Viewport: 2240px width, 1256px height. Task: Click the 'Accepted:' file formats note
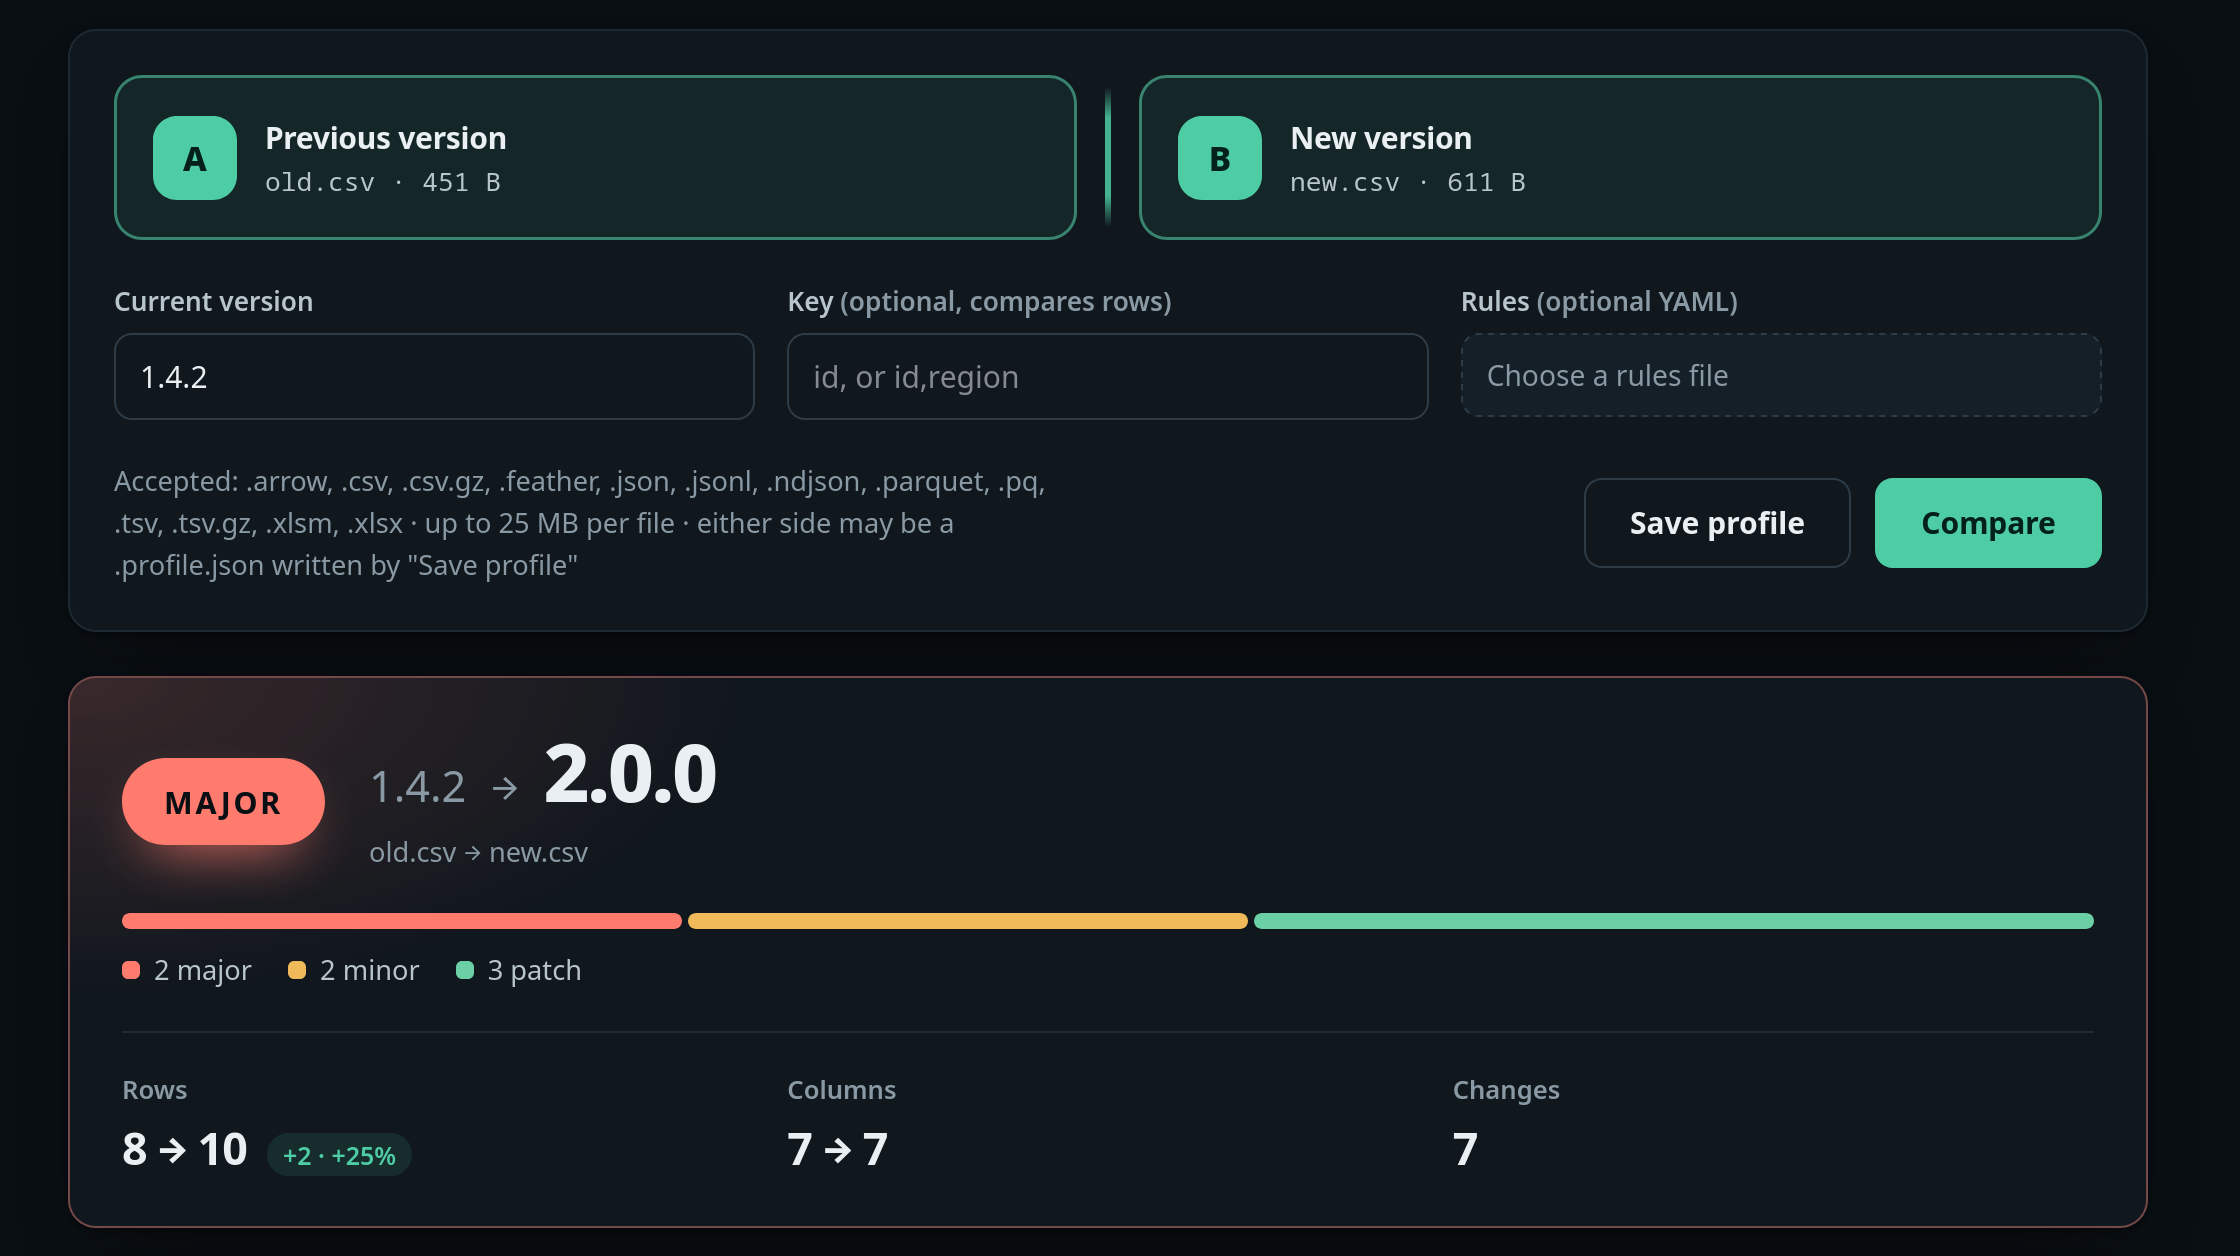[x=580, y=523]
